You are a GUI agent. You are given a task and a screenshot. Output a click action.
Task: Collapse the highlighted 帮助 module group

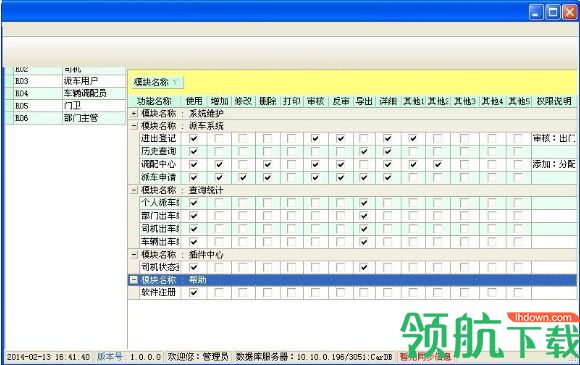coord(134,280)
